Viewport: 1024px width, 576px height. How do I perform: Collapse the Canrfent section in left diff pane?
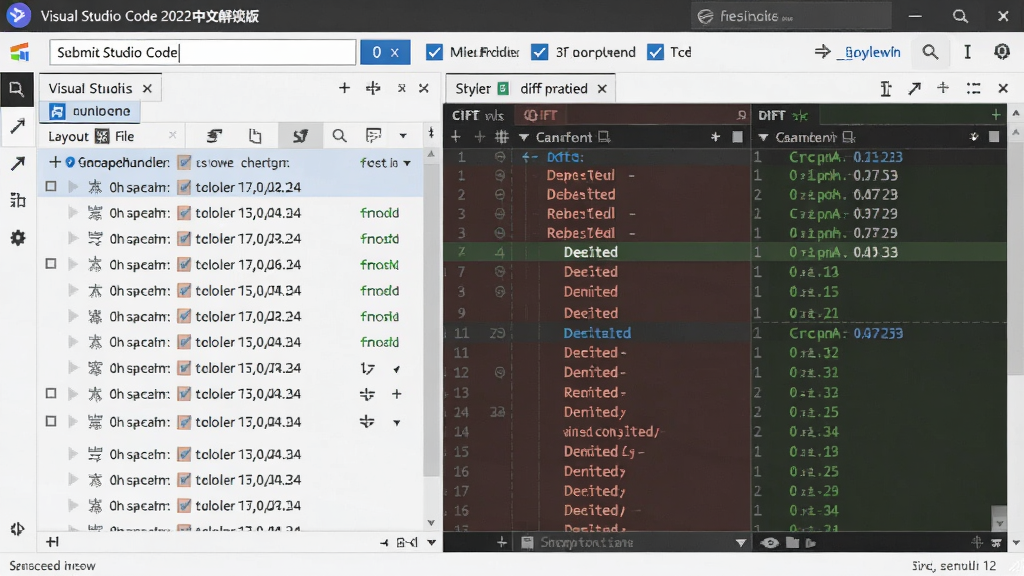[x=524, y=138]
